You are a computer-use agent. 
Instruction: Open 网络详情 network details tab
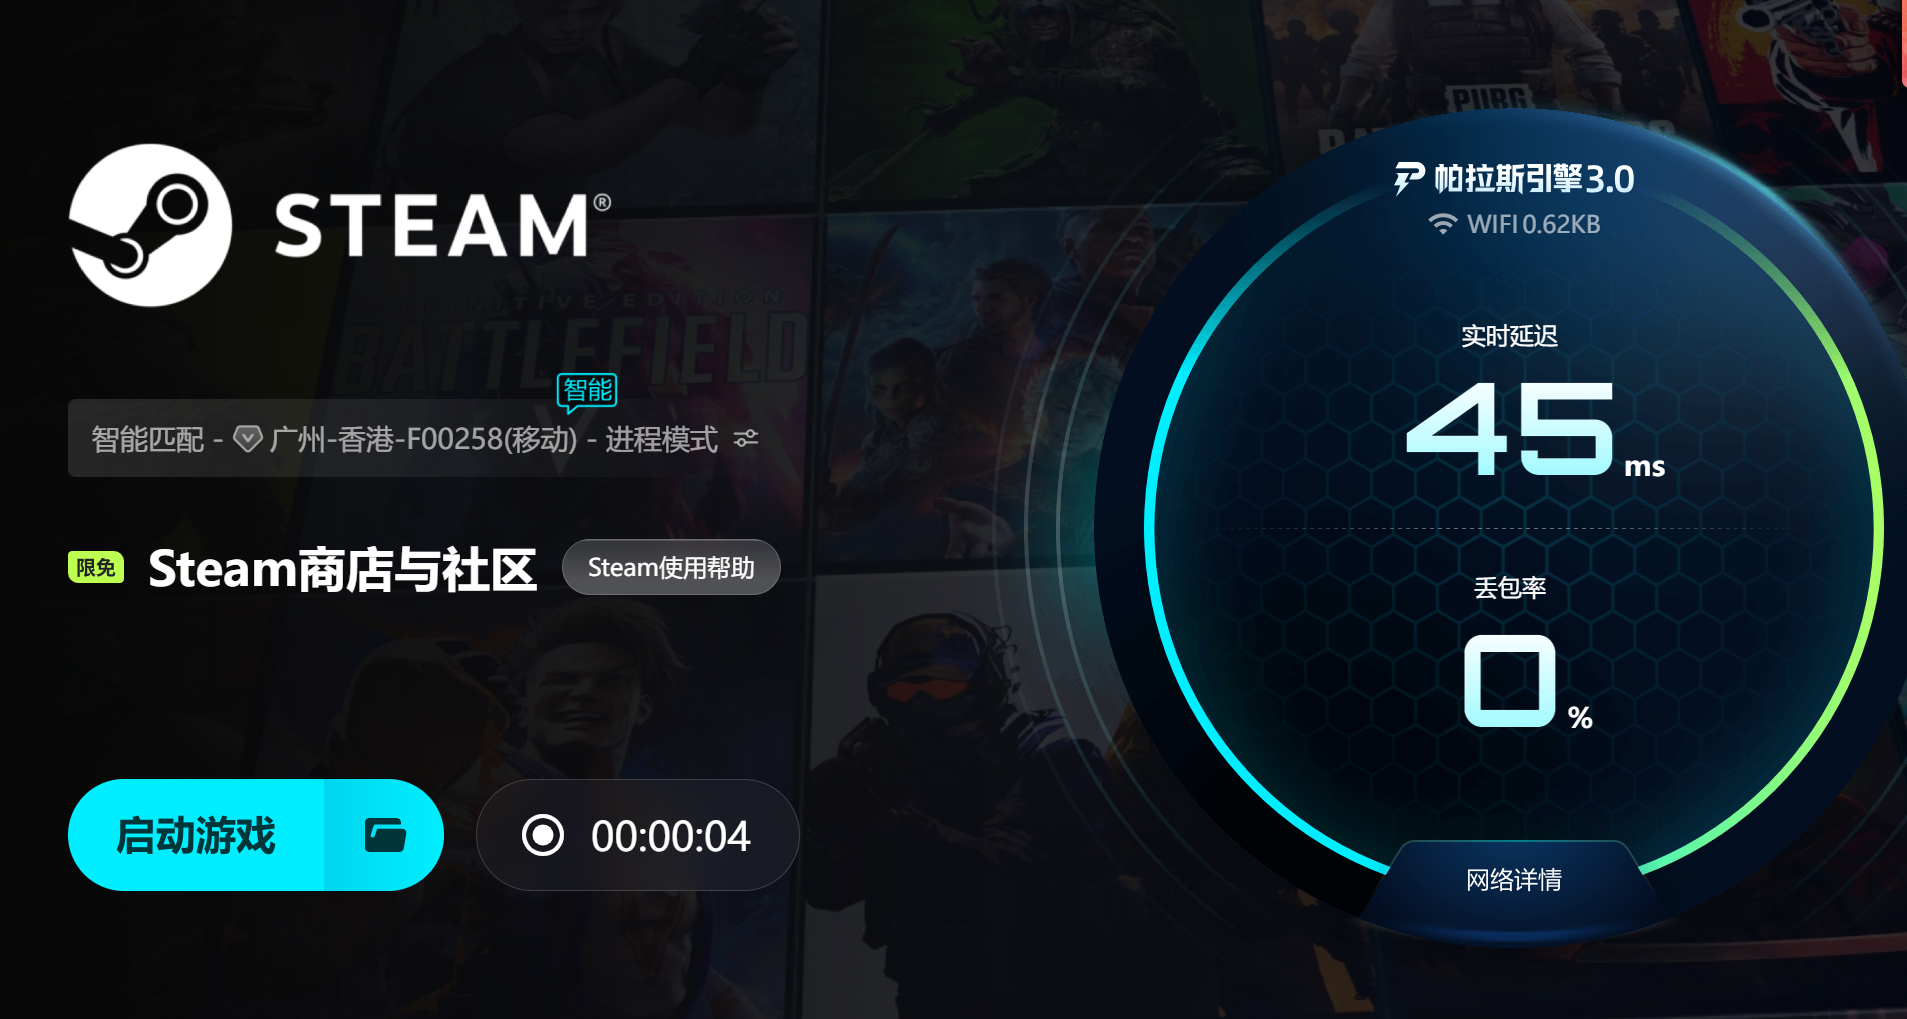click(1513, 880)
